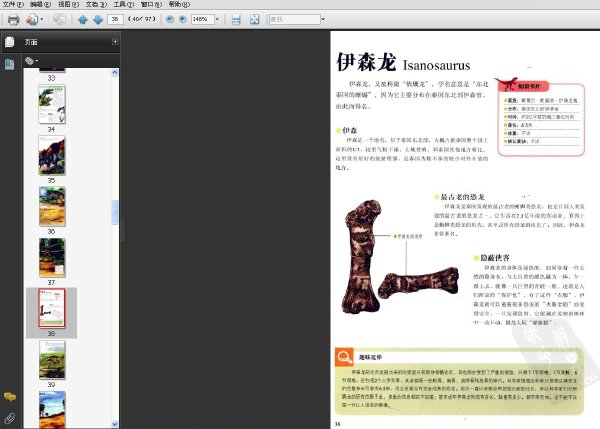Click the 查找 search field

point(295,19)
